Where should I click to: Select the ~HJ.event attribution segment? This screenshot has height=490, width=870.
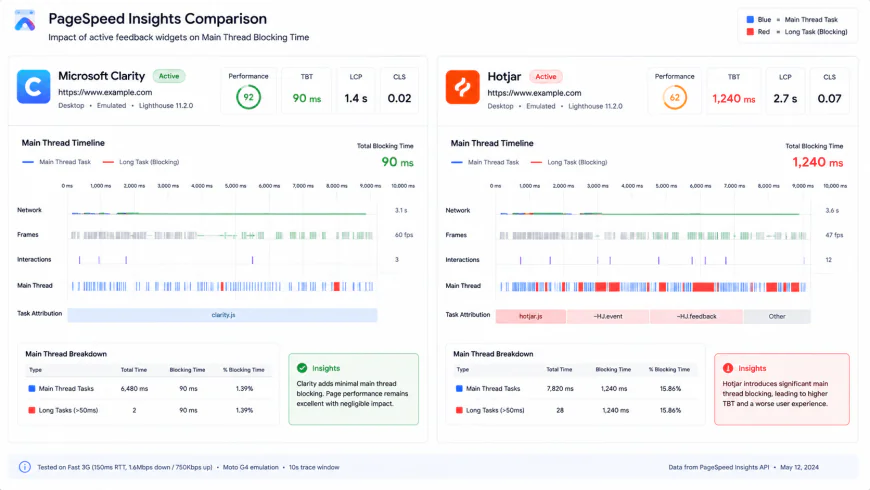(608, 316)
